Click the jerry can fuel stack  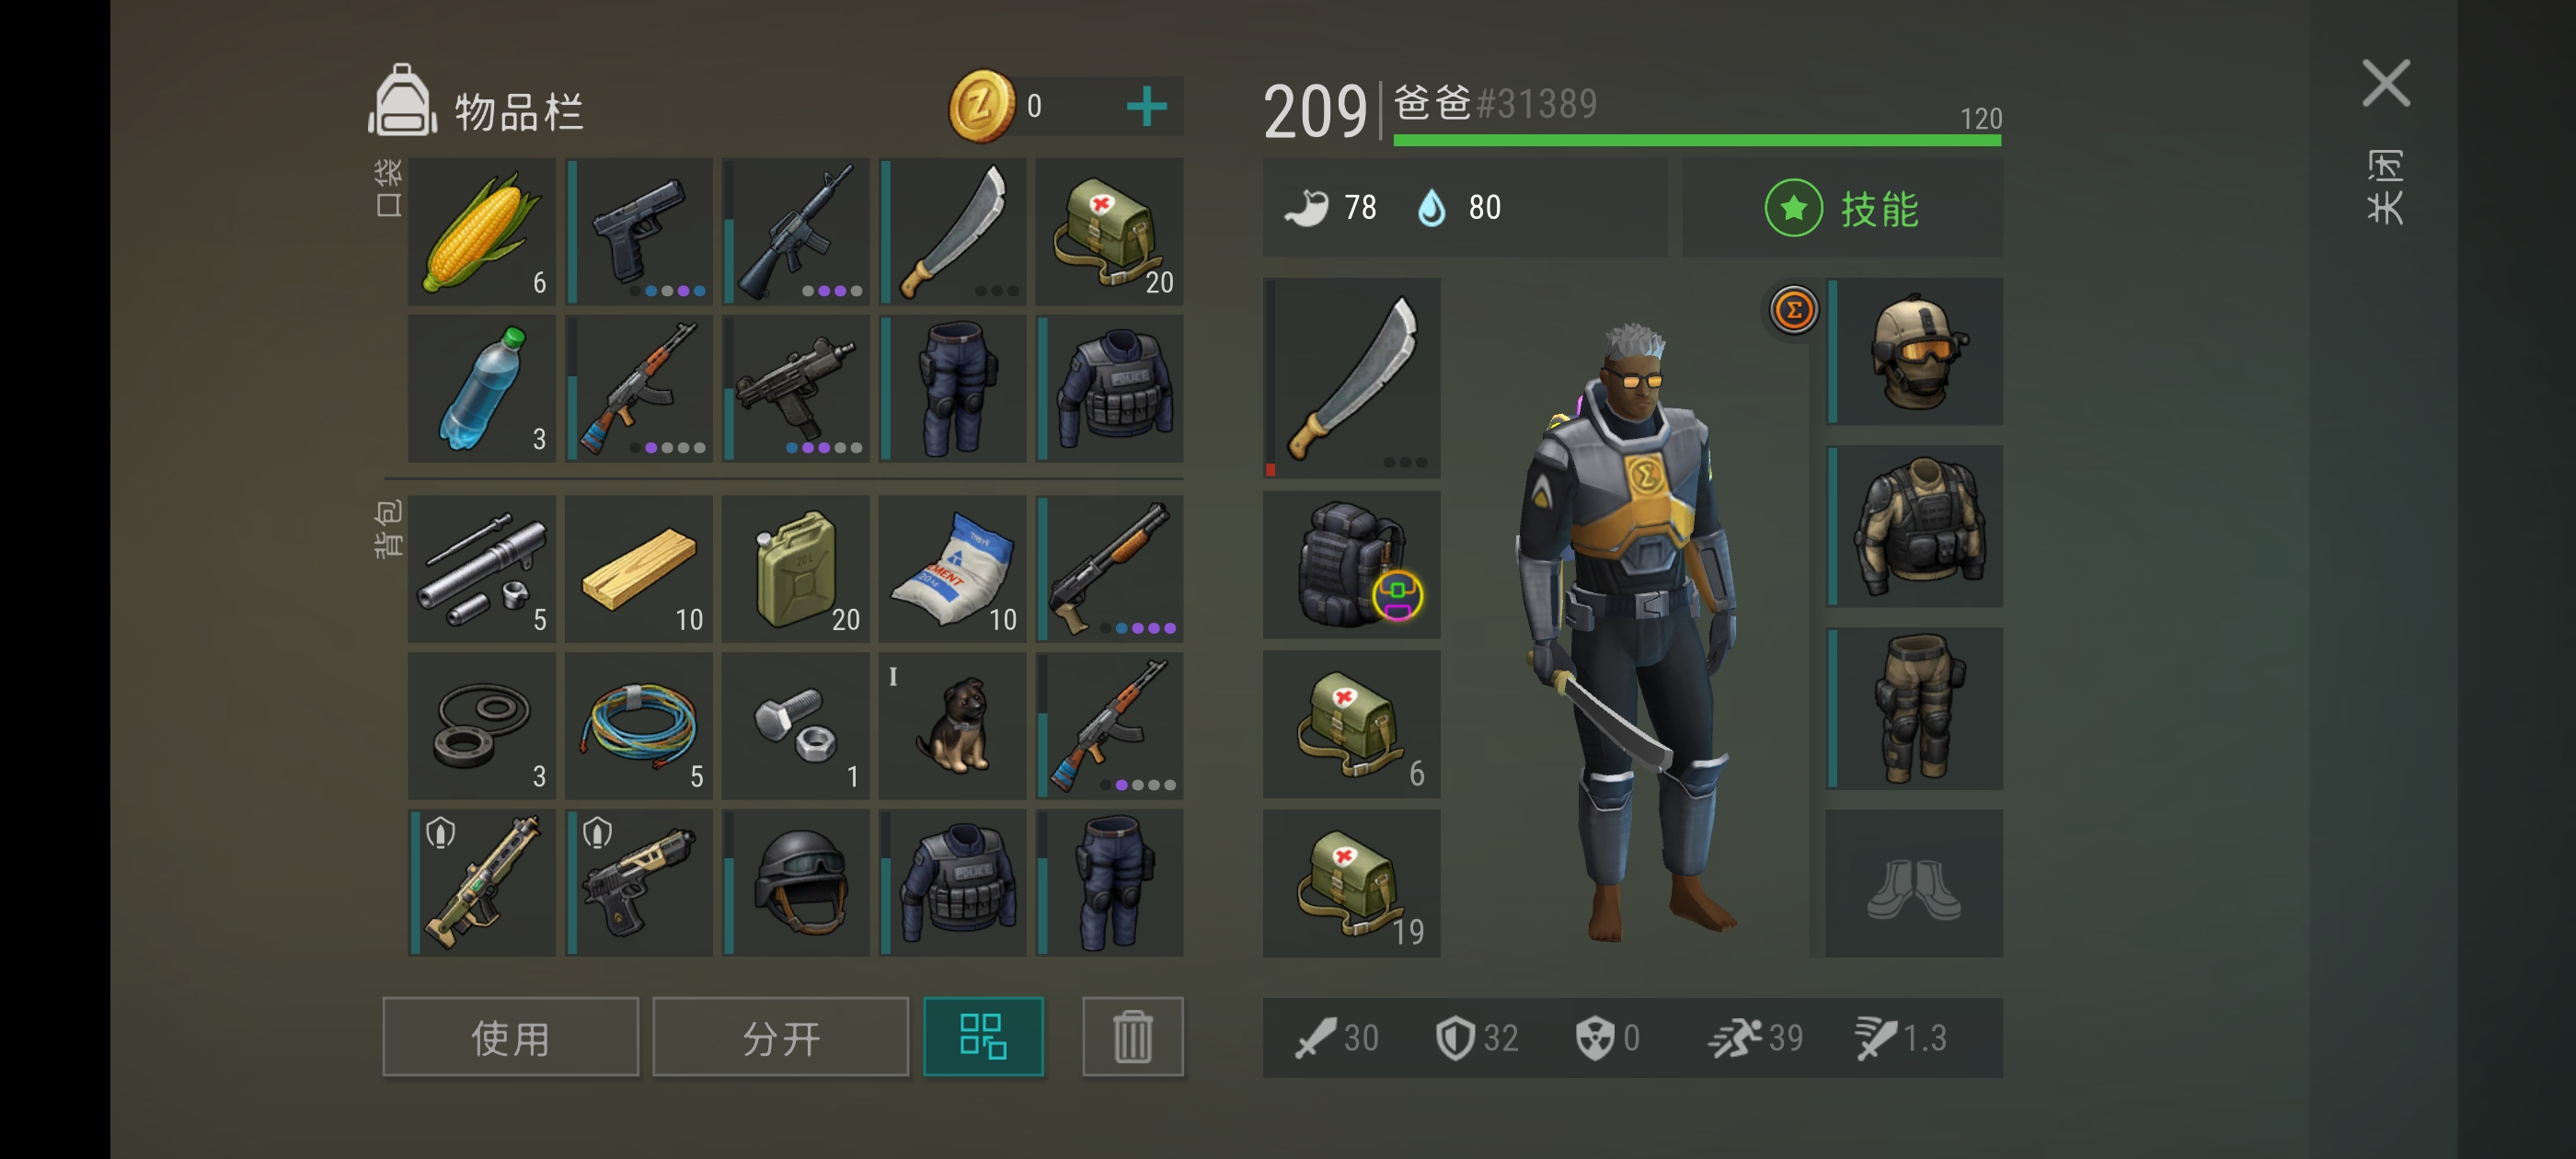pos(796,568)
